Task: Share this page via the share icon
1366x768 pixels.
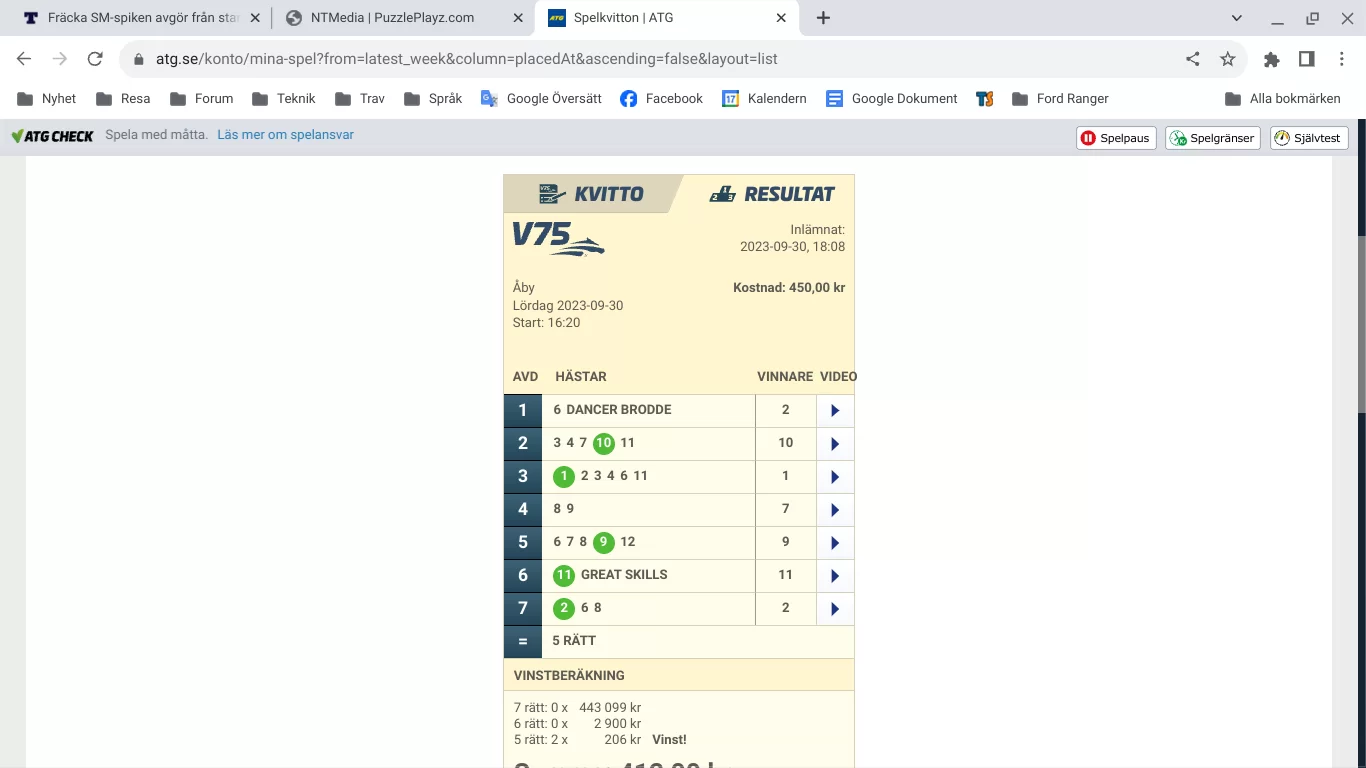Action: (x=1193, y=59)
